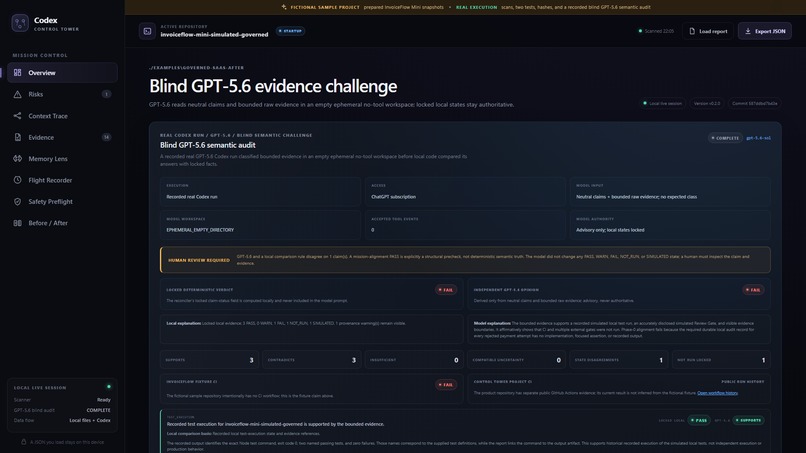806x453 pixels.
Task: Click the Codex Control Tower logo icon
Action: click(x=20, y=23)
